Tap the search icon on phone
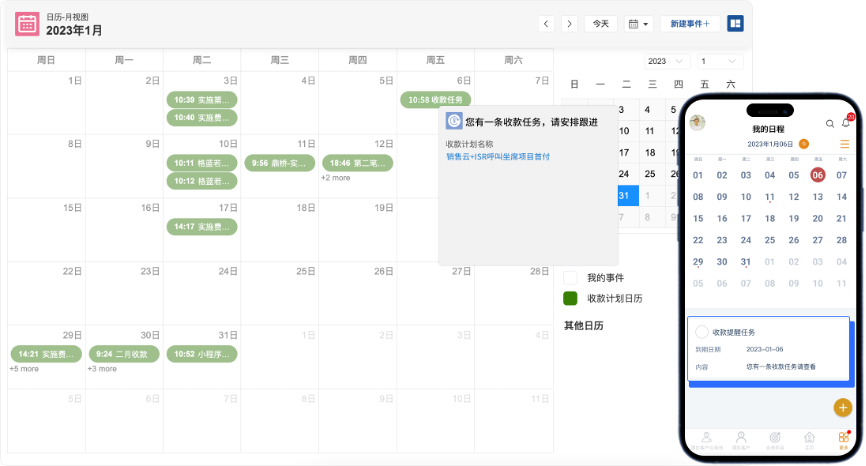Viewport: 866px width, 466px height. pyautogui.click(x=829, y=123)
